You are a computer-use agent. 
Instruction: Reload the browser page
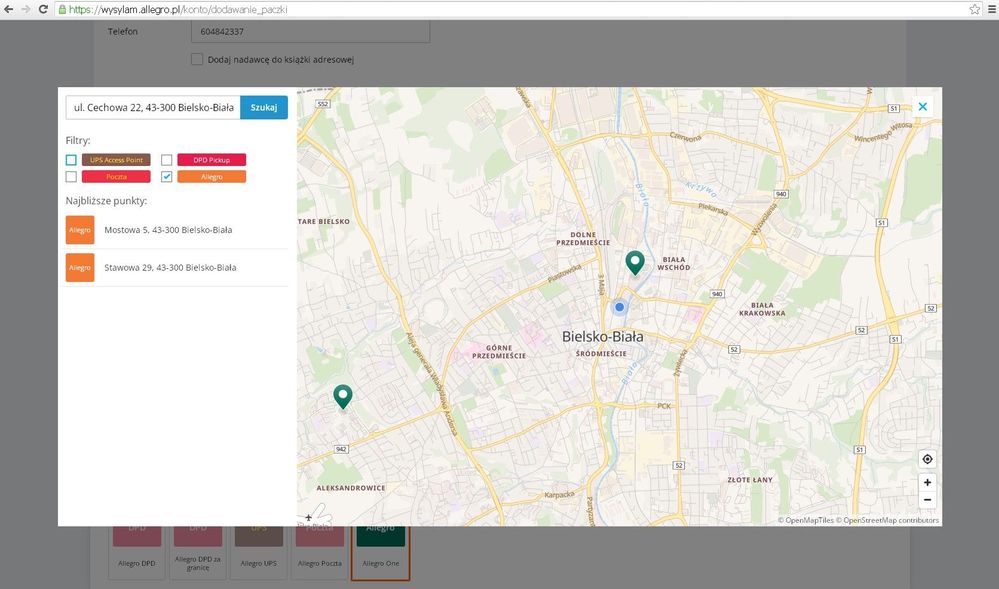coord(43,10)
